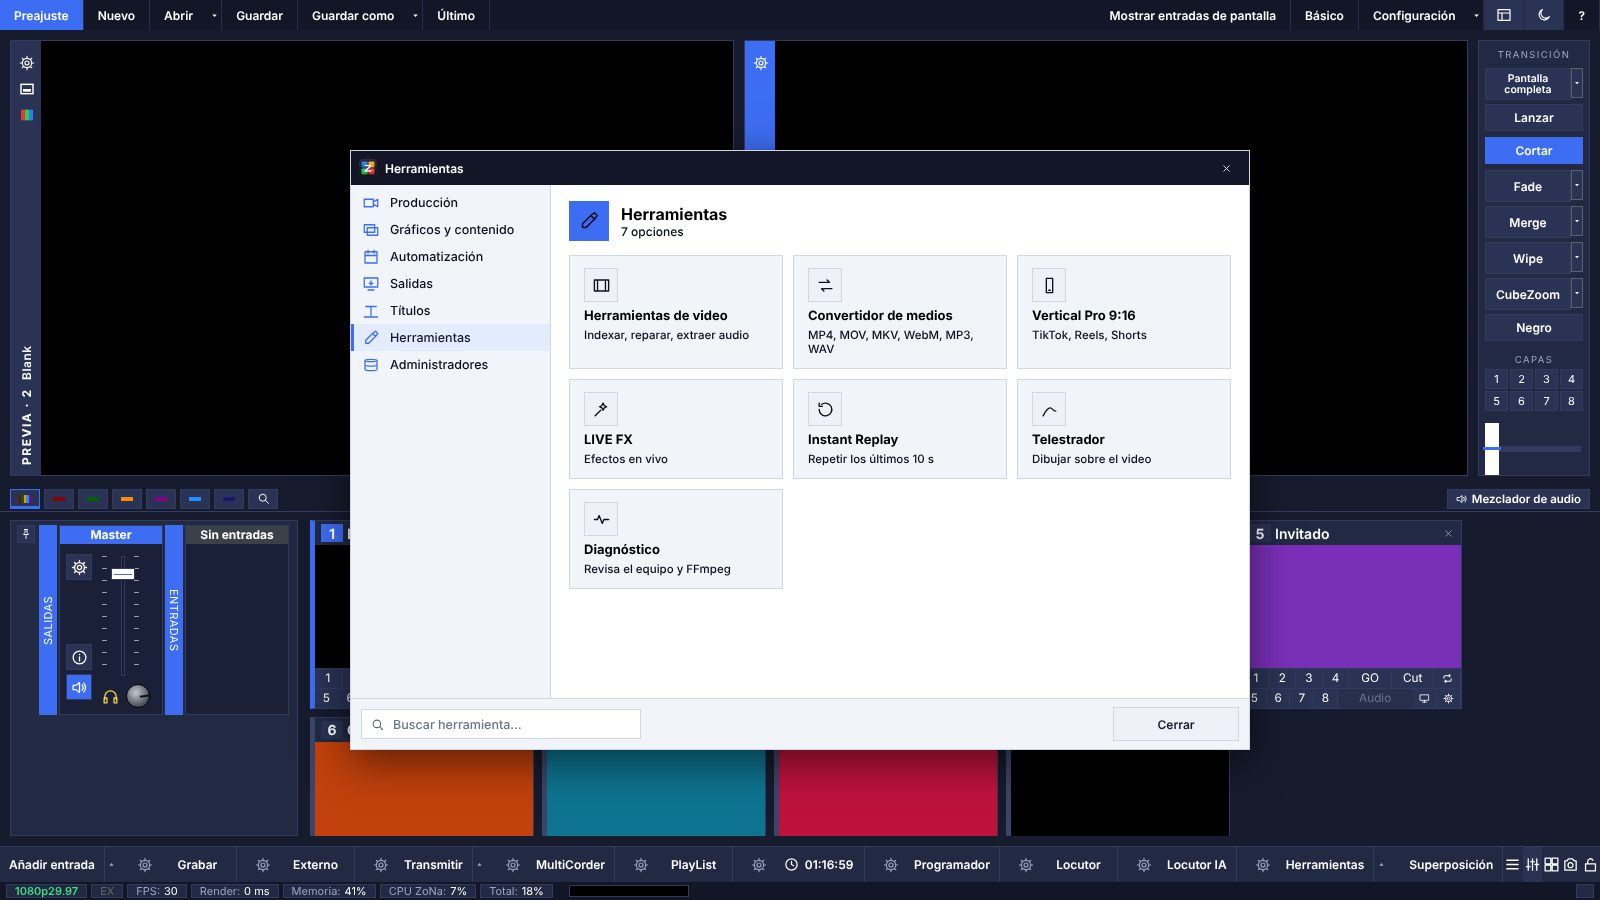
Task: Open the Diagnóstico tool
Action: pyautogui.click(x=676, y=539)
